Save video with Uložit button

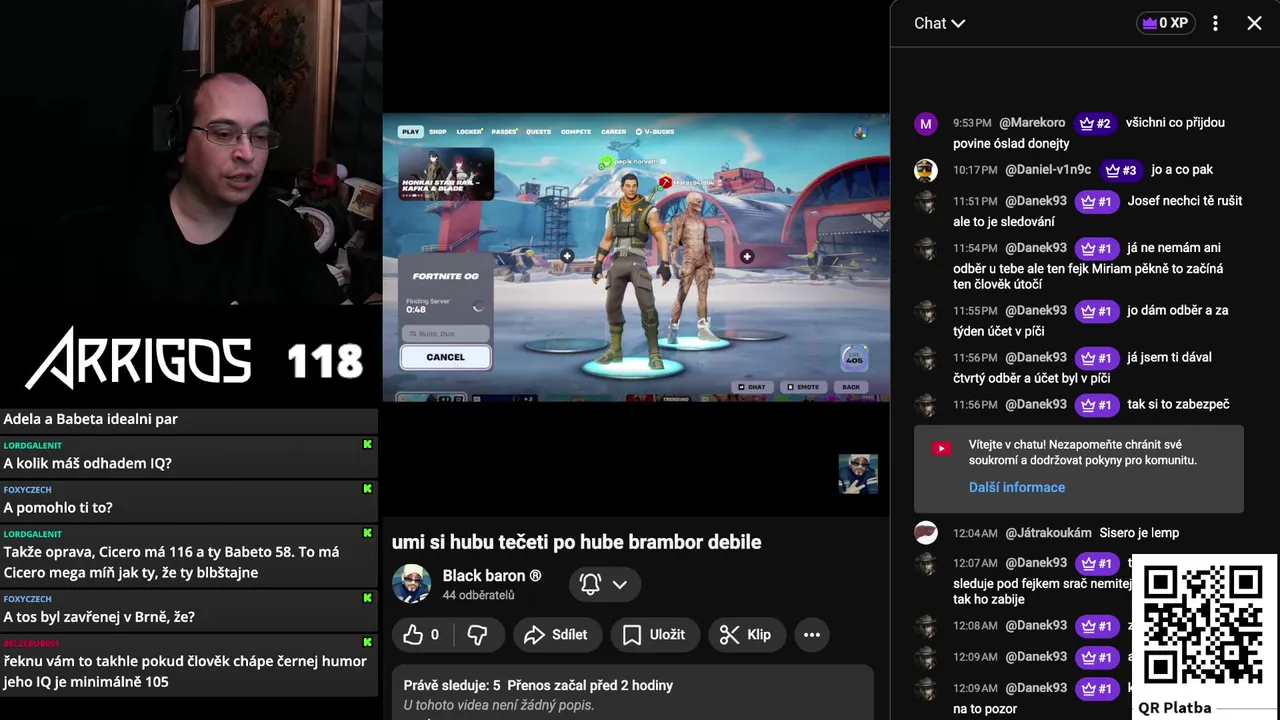(x=654, y=634)
